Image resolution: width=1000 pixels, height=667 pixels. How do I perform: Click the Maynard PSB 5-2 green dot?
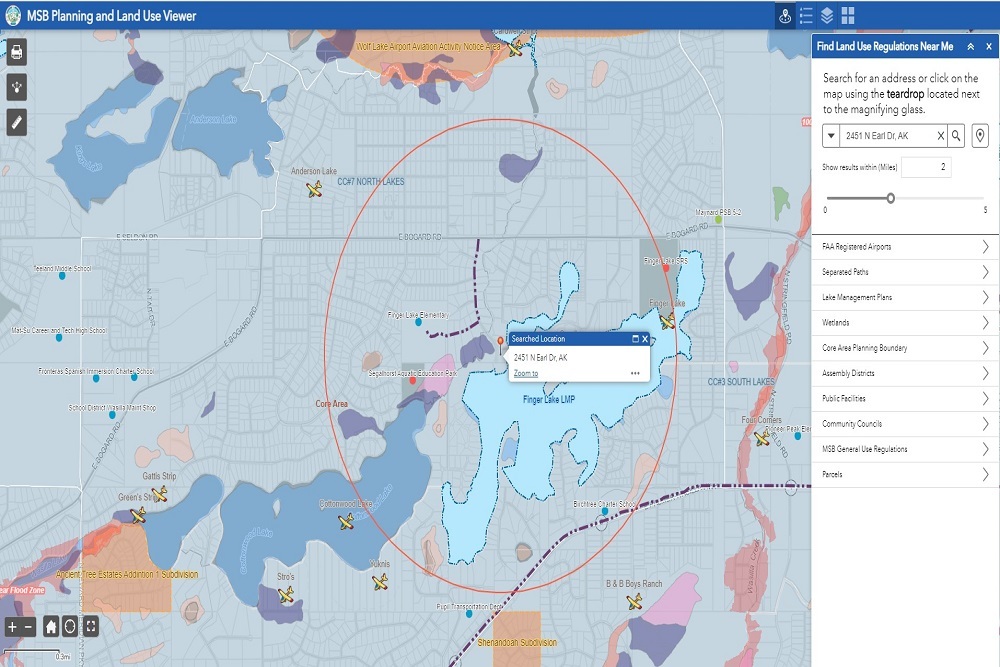coord(718,220)
